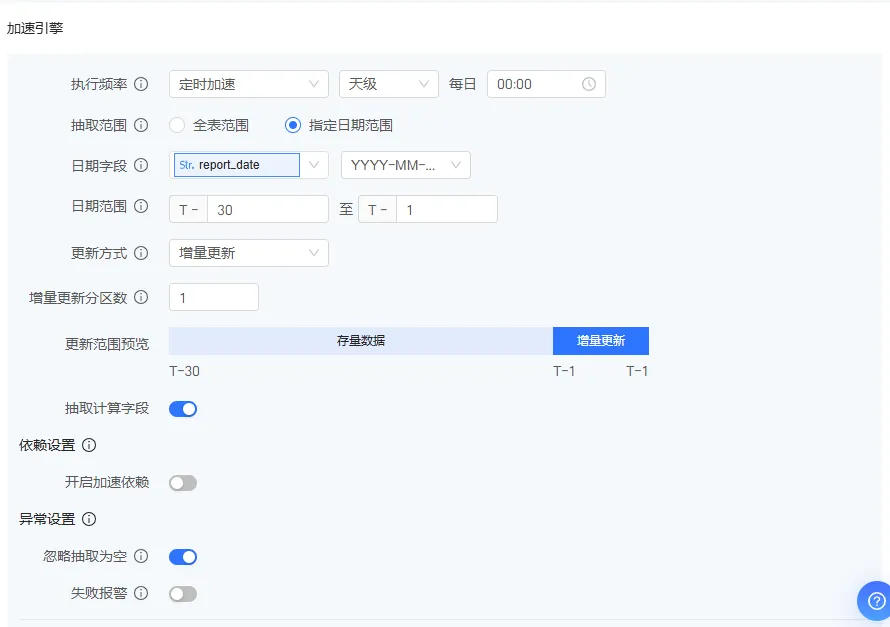
Task: Click blue 增量更新 preview segment
Action: pyautogui.click(x=601, y=341)
